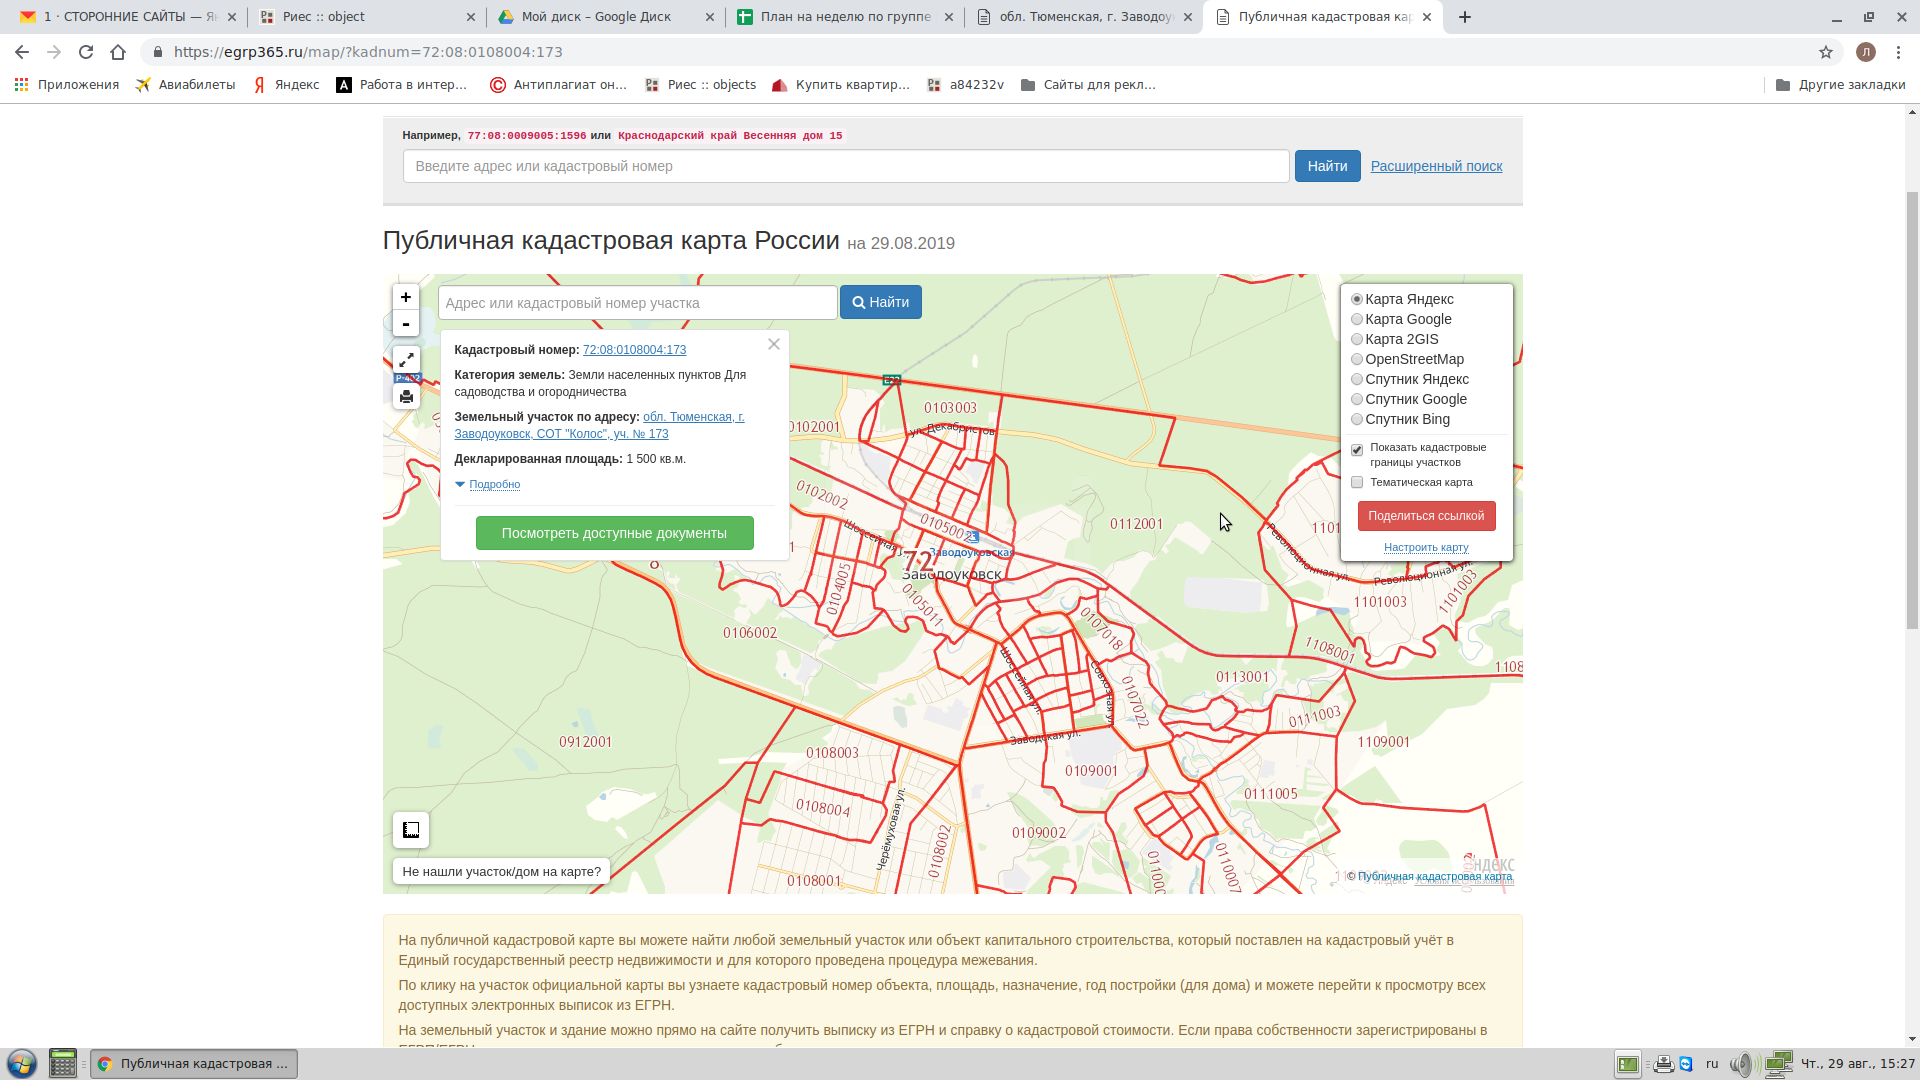
Task: Open the Антиплагиат bookmark
Action: (558, 85)
